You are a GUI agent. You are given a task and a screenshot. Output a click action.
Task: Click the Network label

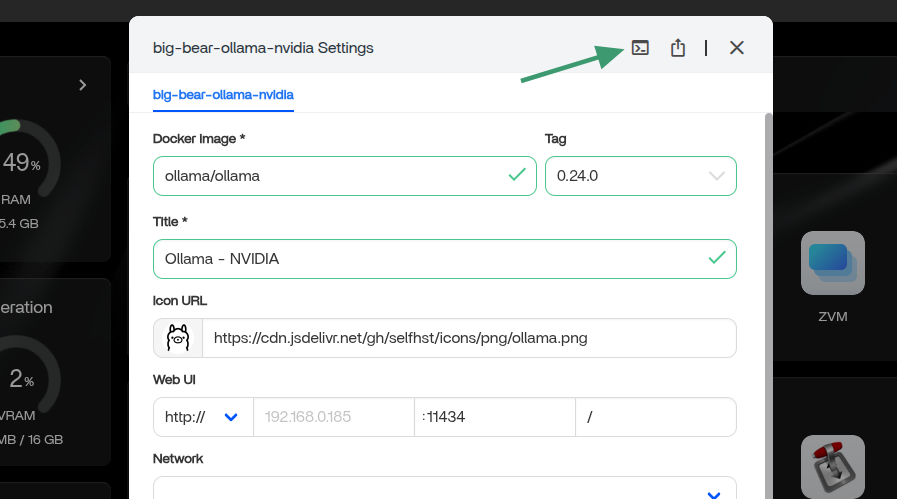click(178, 459)
